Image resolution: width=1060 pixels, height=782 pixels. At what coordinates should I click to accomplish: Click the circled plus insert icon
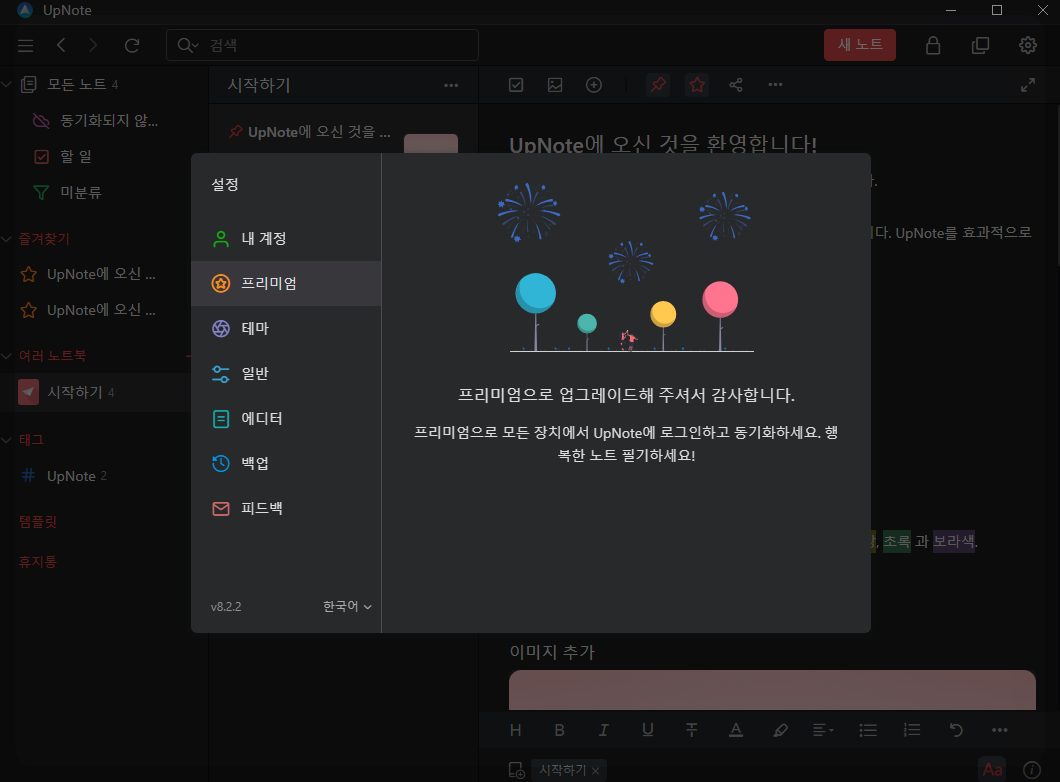pyautogui.click(x=594, y=84)
